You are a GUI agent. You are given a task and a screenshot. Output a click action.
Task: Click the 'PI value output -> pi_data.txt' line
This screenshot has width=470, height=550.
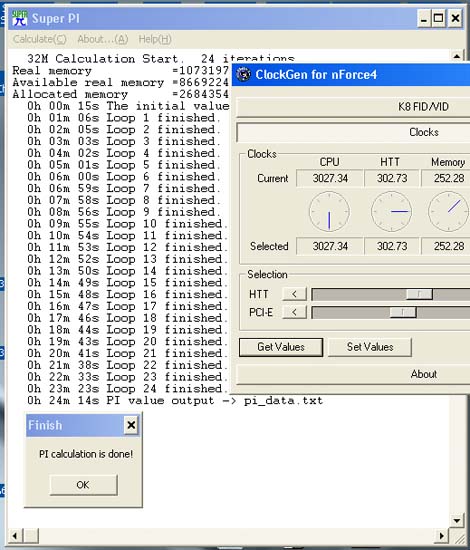click(175, 401)
